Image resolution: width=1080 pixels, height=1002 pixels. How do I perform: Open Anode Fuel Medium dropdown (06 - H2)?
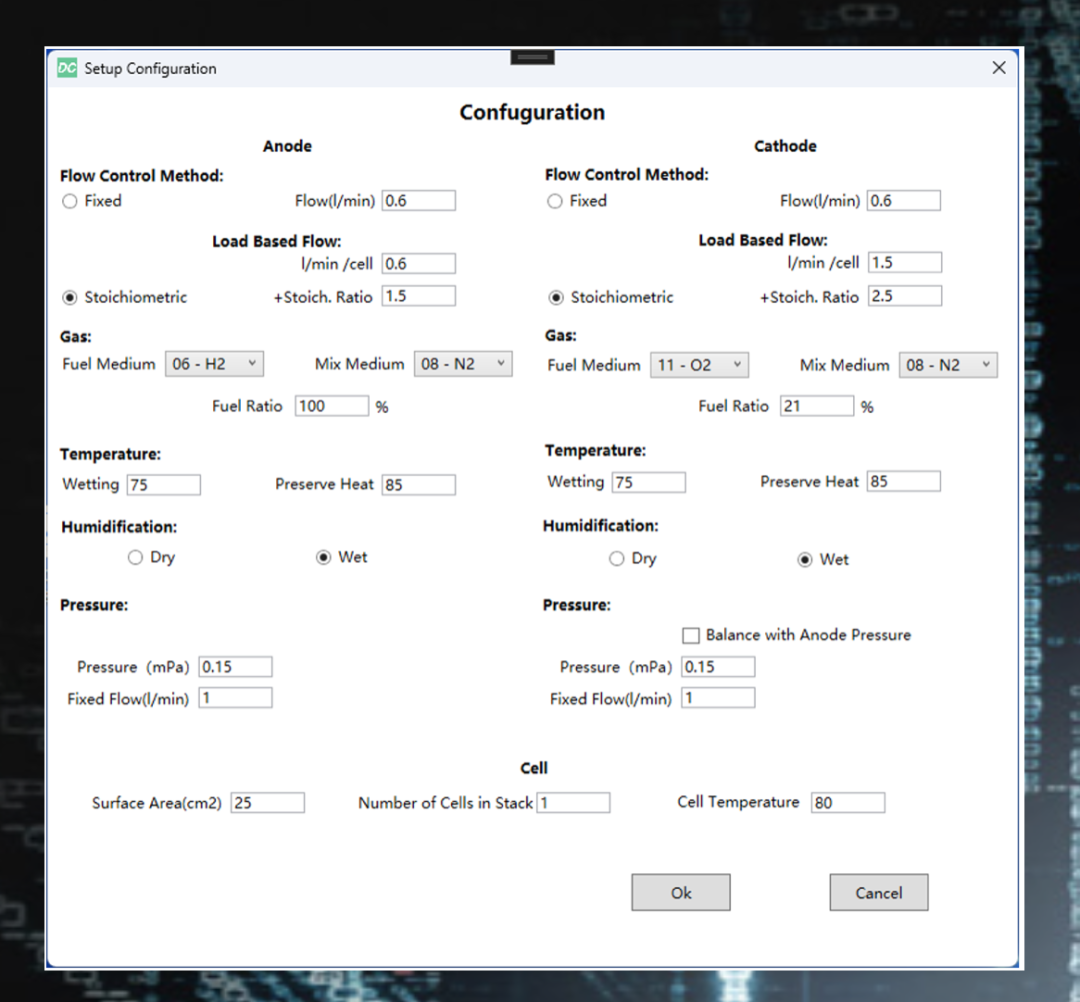214,364
